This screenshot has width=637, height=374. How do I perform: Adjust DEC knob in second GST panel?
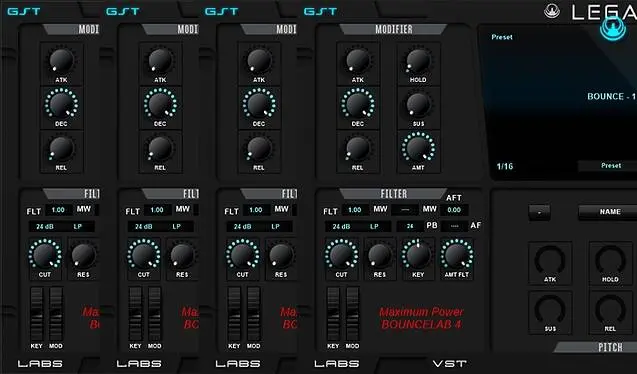[160, 104]
